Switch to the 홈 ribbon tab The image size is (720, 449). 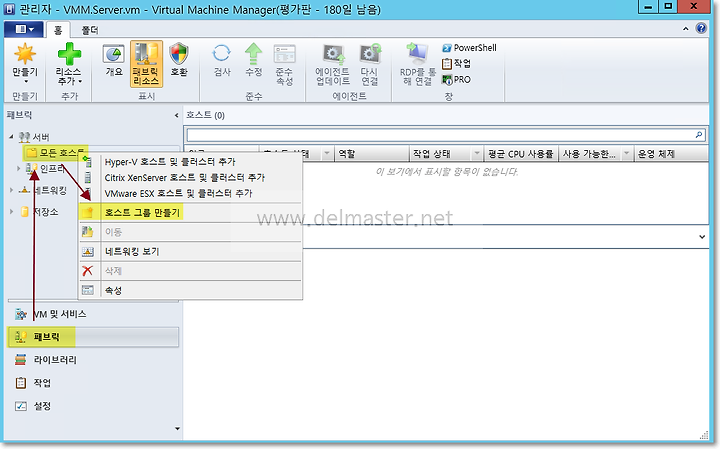coord(58,30)
